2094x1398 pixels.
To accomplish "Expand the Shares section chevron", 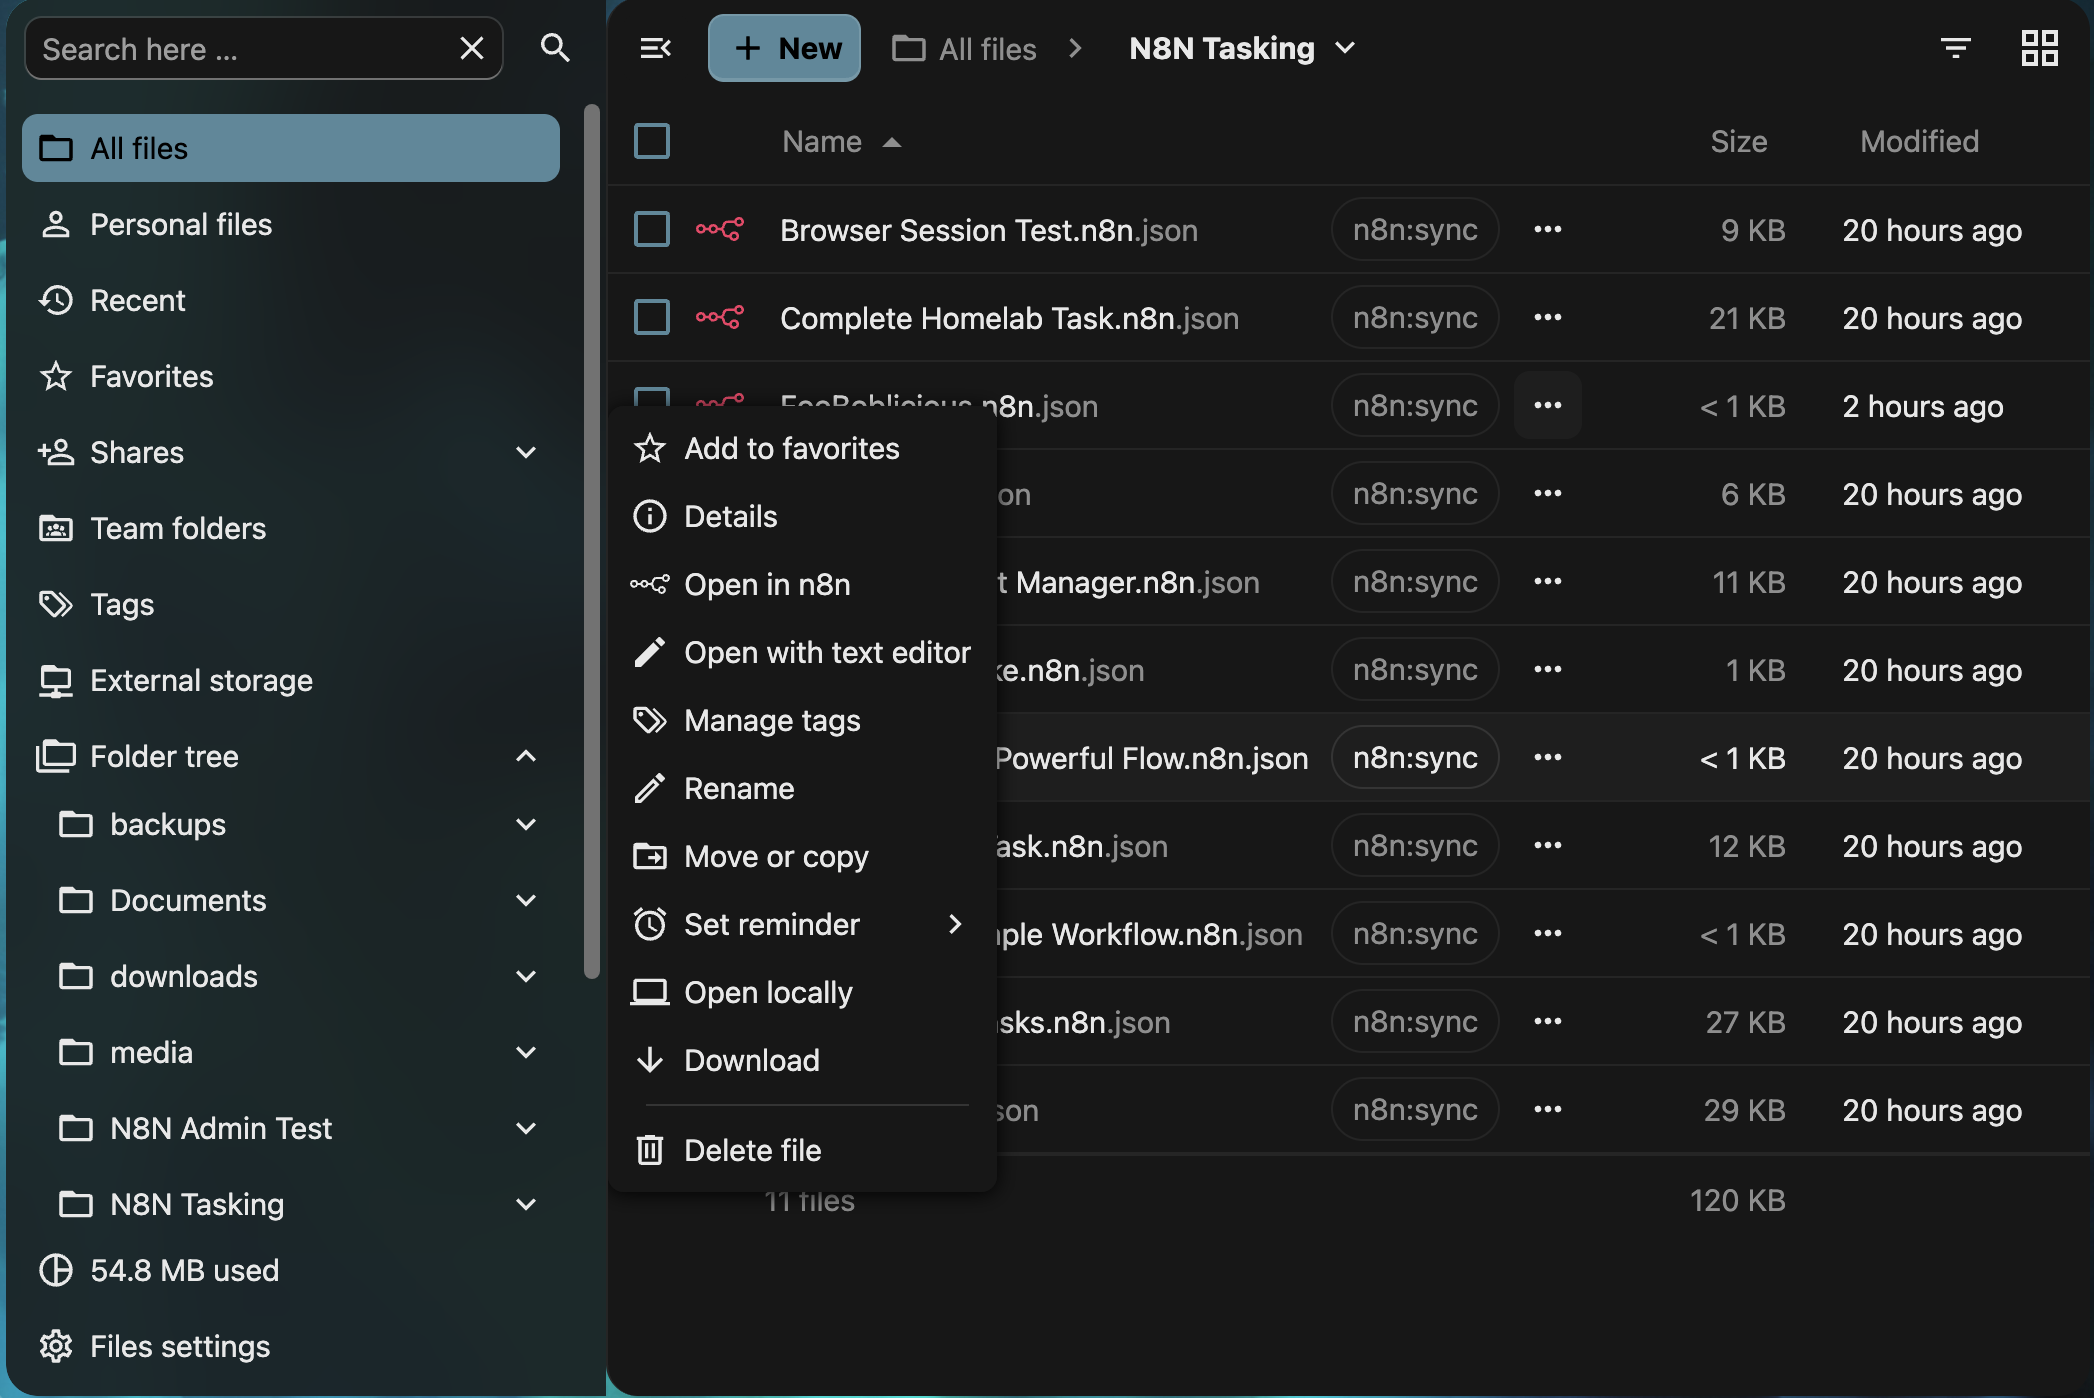I will pos(526,452).
